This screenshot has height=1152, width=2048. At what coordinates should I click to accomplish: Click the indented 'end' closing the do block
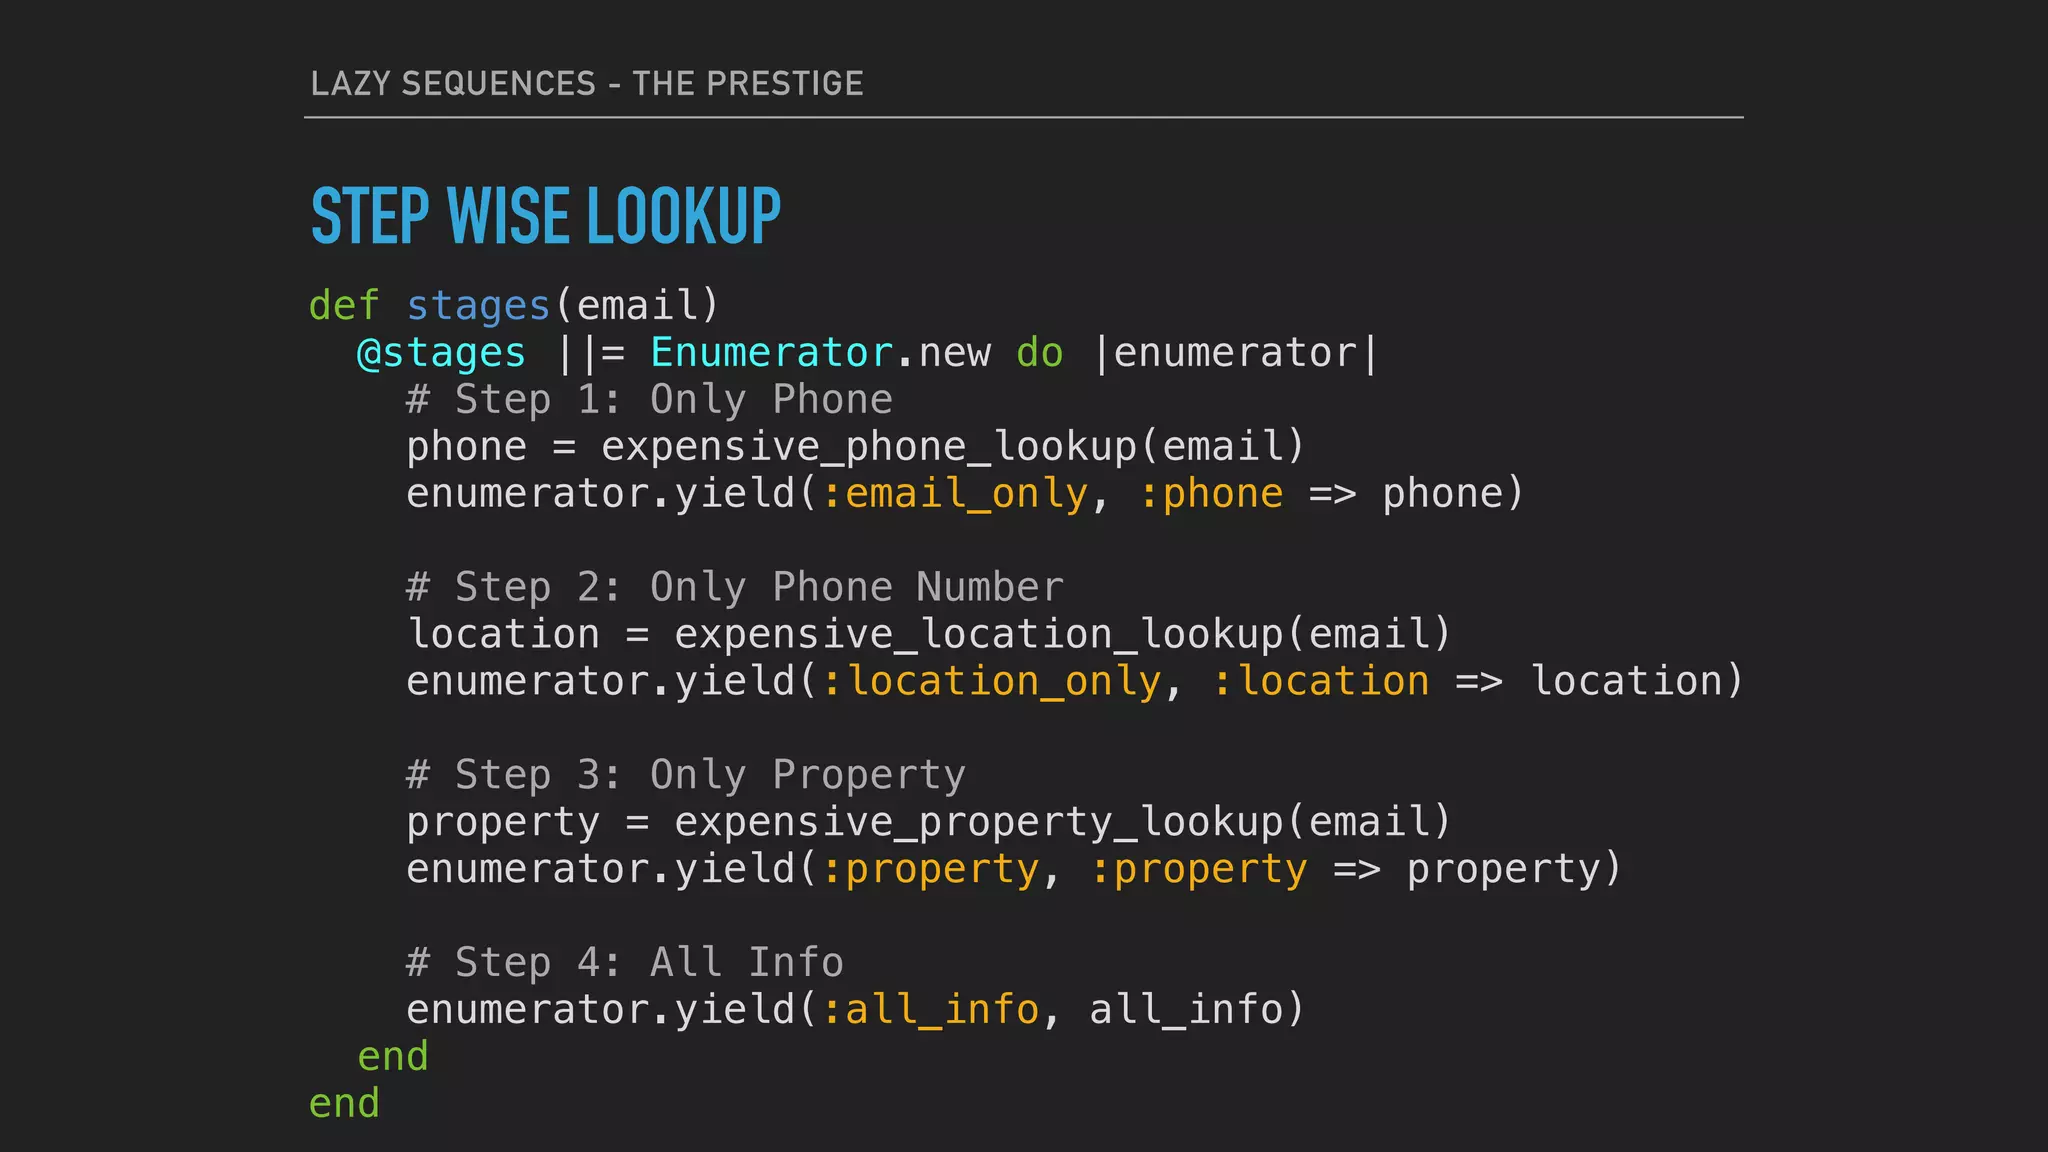(393, 1056)
